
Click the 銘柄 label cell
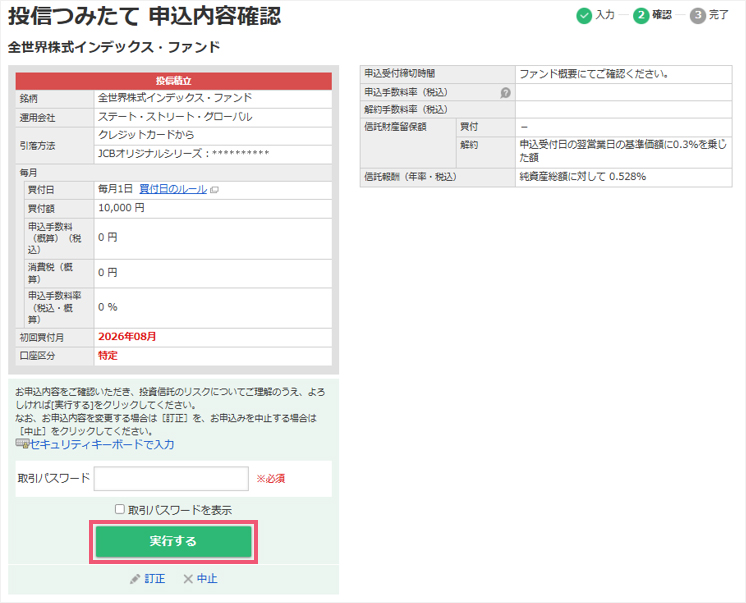click(x=55, y=99)
